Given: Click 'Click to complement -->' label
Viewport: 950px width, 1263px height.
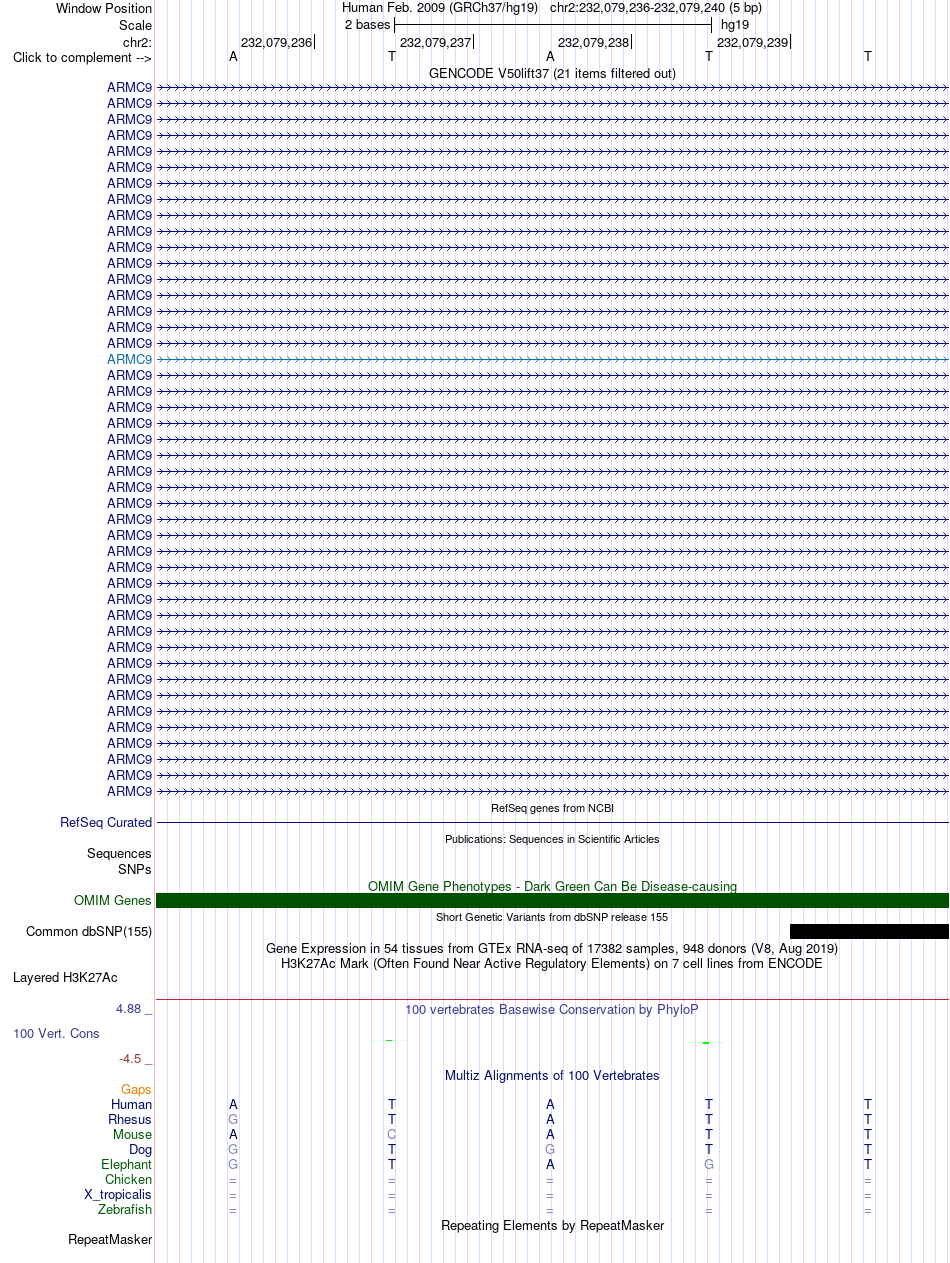Looking at the screenshot, I should pos(82,58).
